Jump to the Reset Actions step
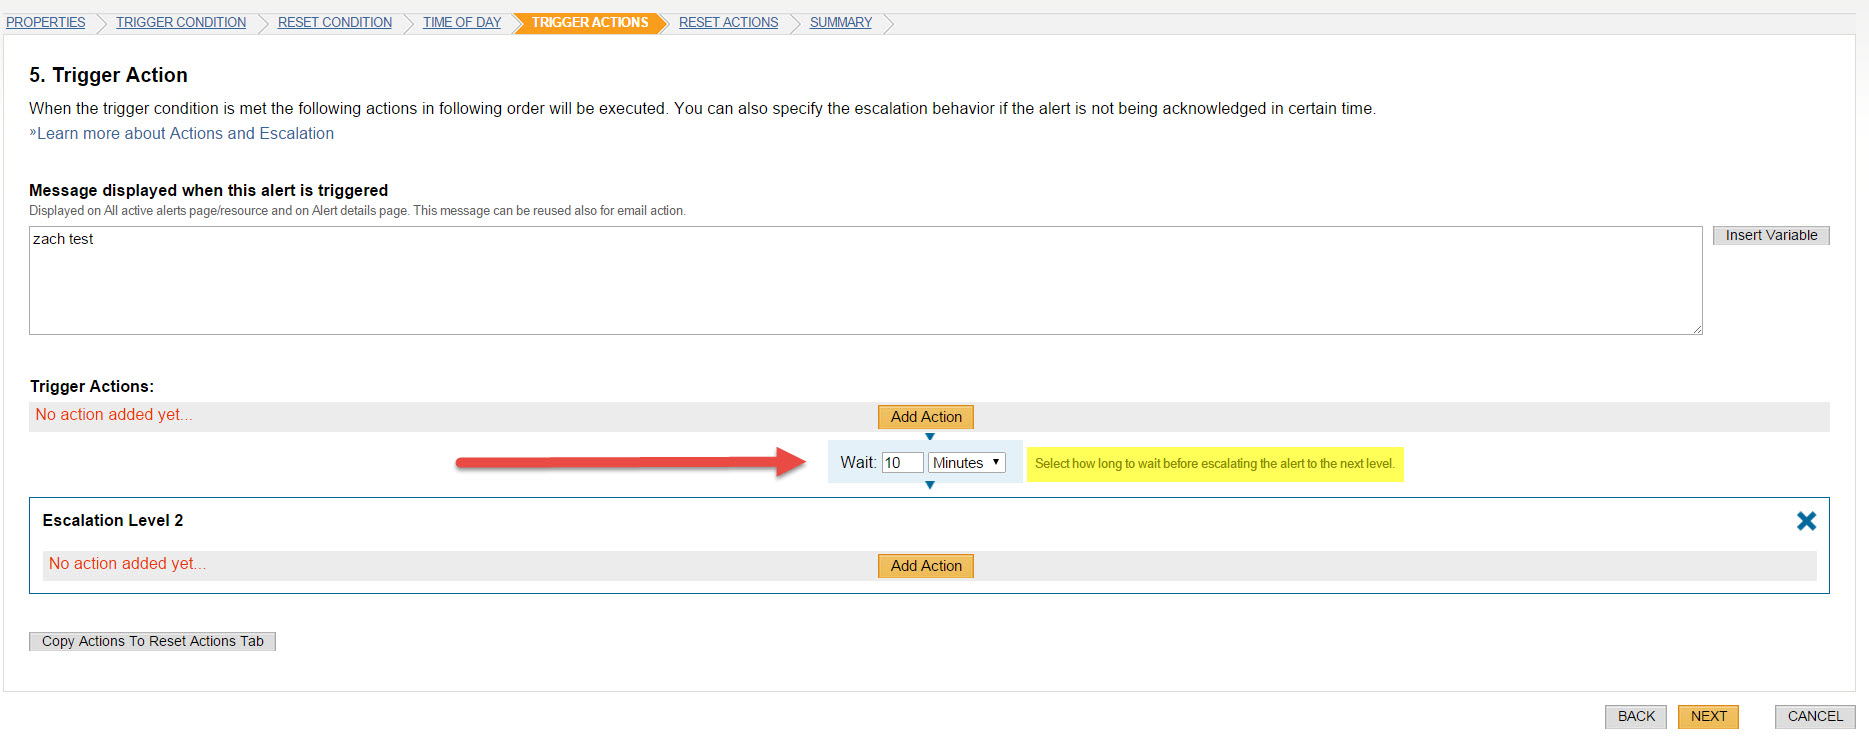Screen dimensions: 1869x737 (x=728, y=22)
